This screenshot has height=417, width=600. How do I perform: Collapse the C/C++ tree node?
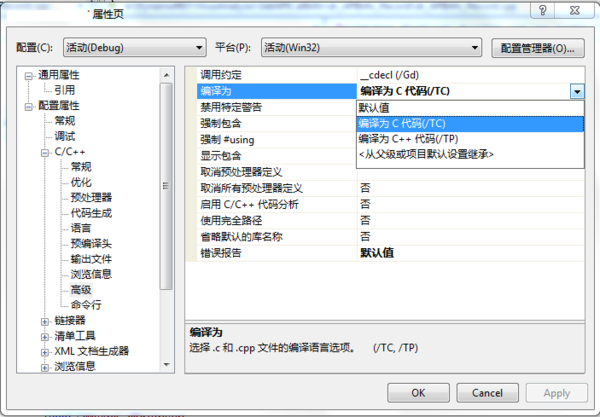(45, 153)
